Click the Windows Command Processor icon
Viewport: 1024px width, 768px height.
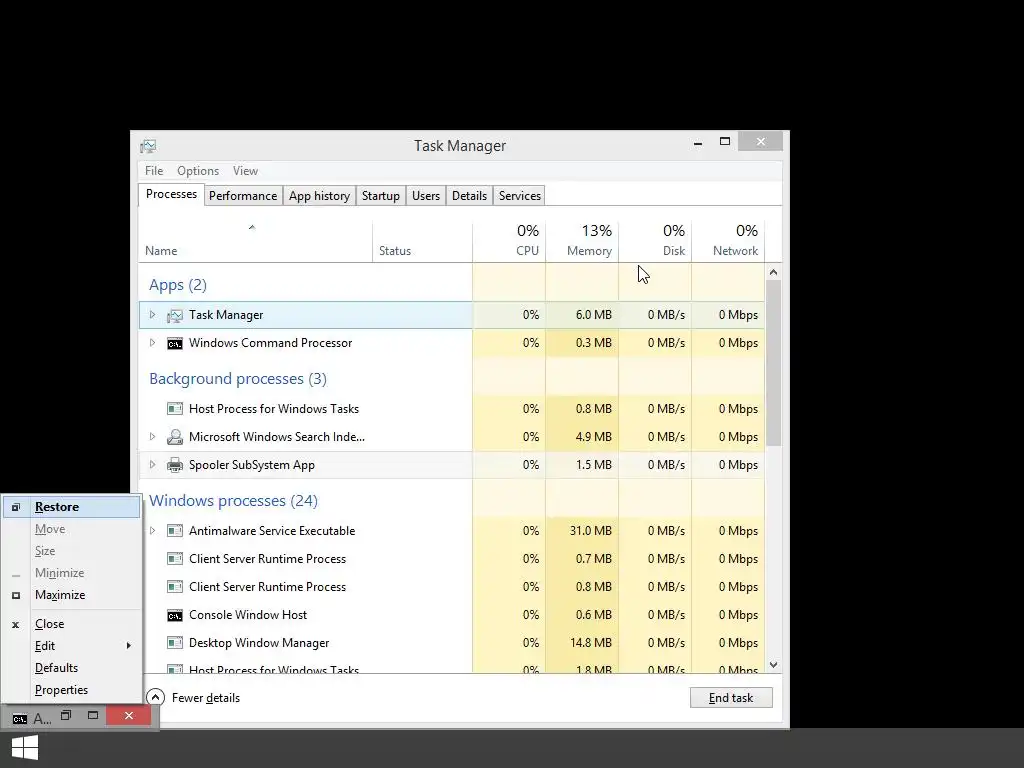click(174, 344)
